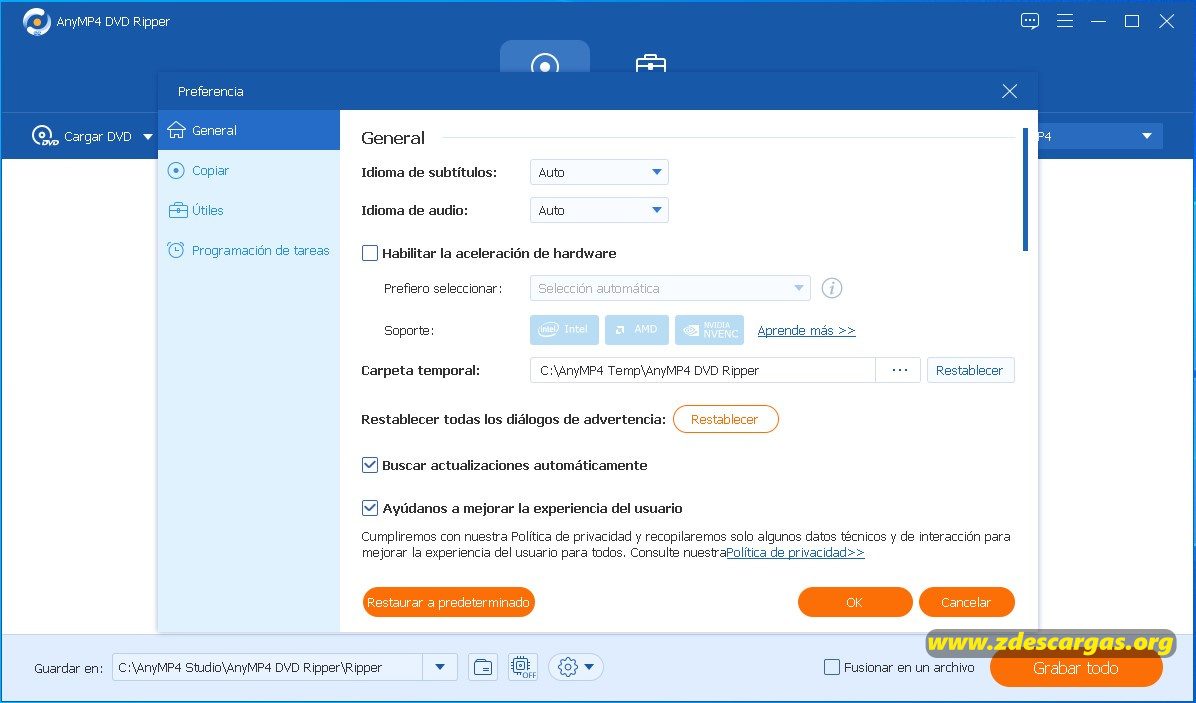The height and width of the screenshot is (703, 1196).
Task: Click orange-outlined Restablecer for warning dialogs
Action: pos(725,419)
